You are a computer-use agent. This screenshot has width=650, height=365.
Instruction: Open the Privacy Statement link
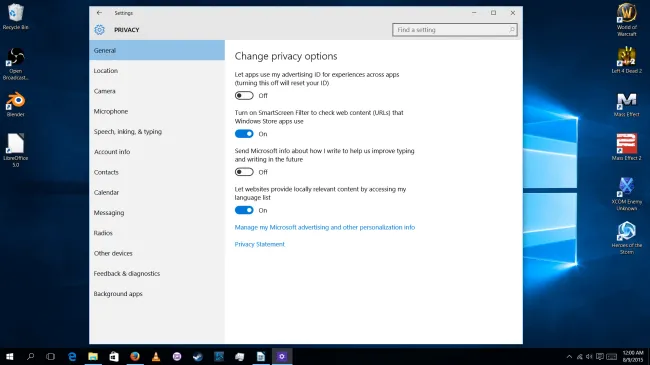pos(260,244)
